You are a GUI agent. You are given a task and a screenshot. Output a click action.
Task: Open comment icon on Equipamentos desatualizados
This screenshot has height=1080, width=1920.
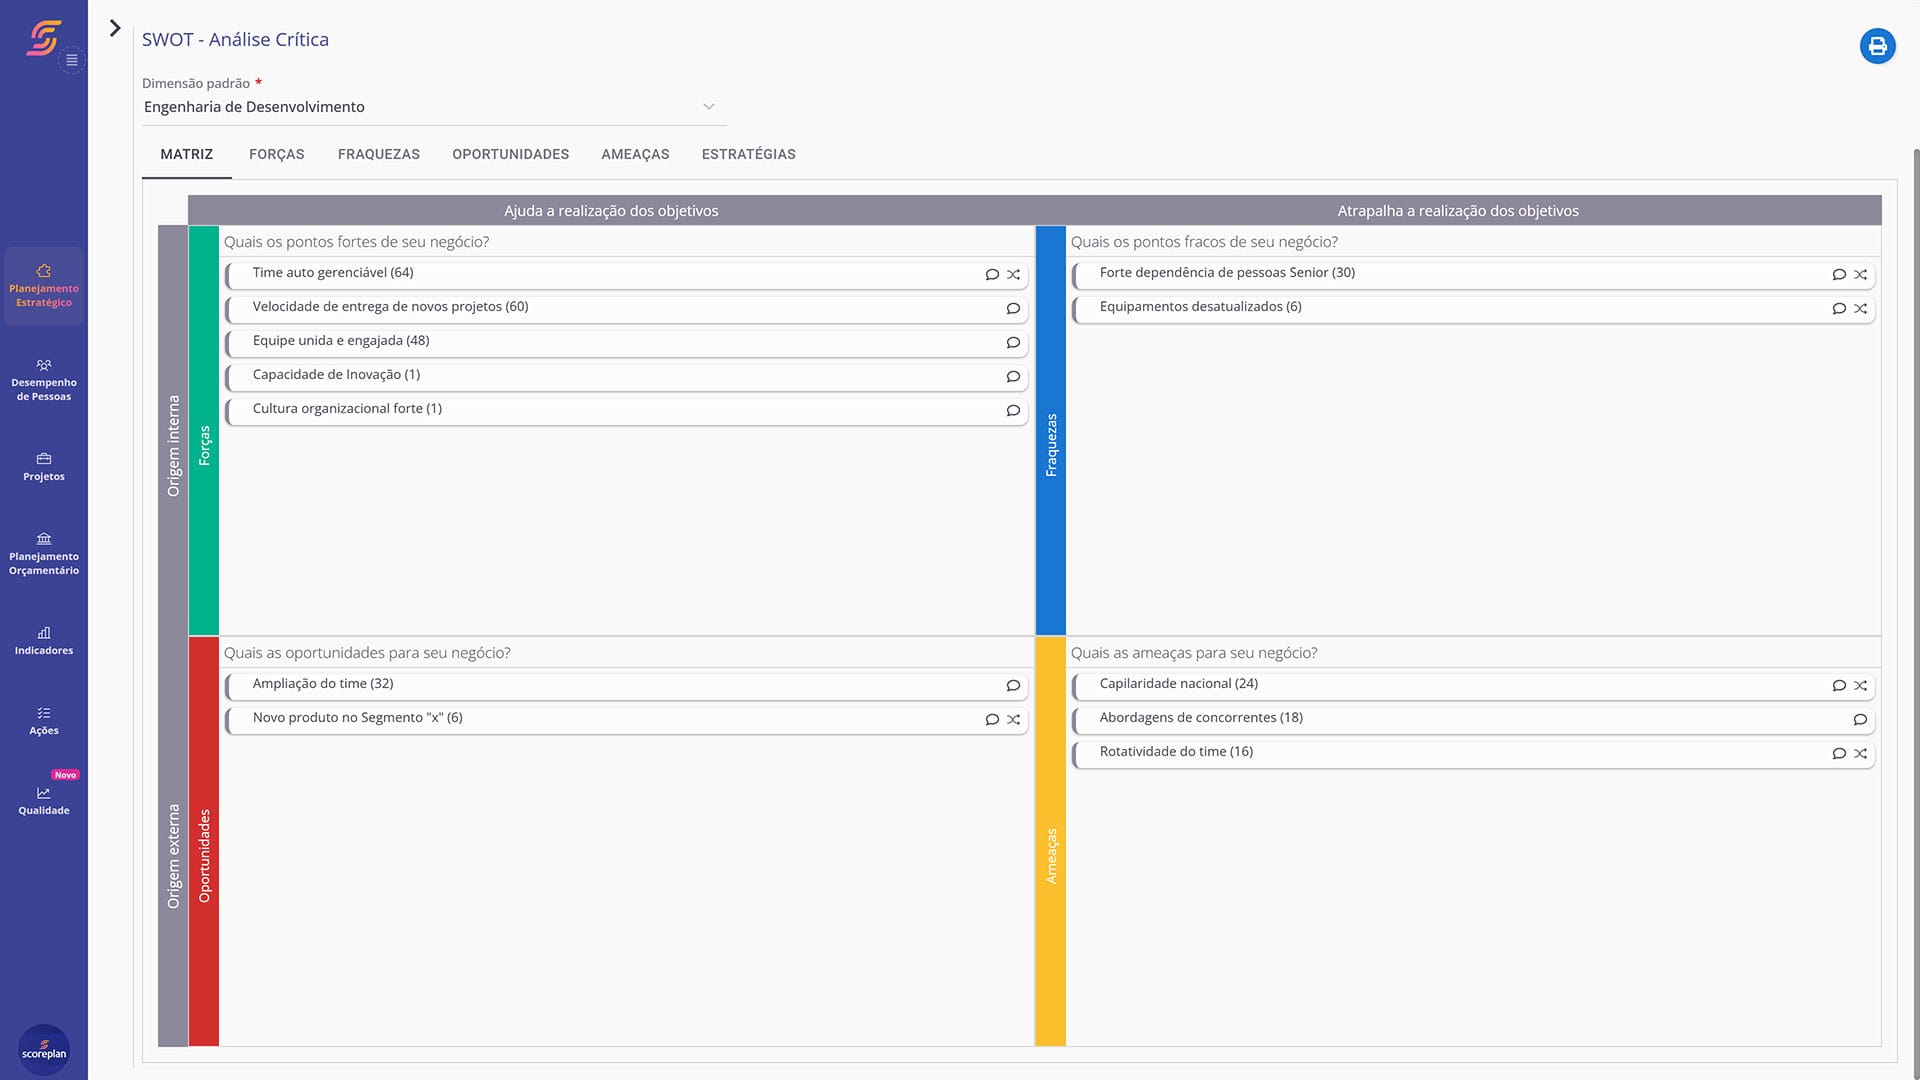click(x=1839, y=309)
